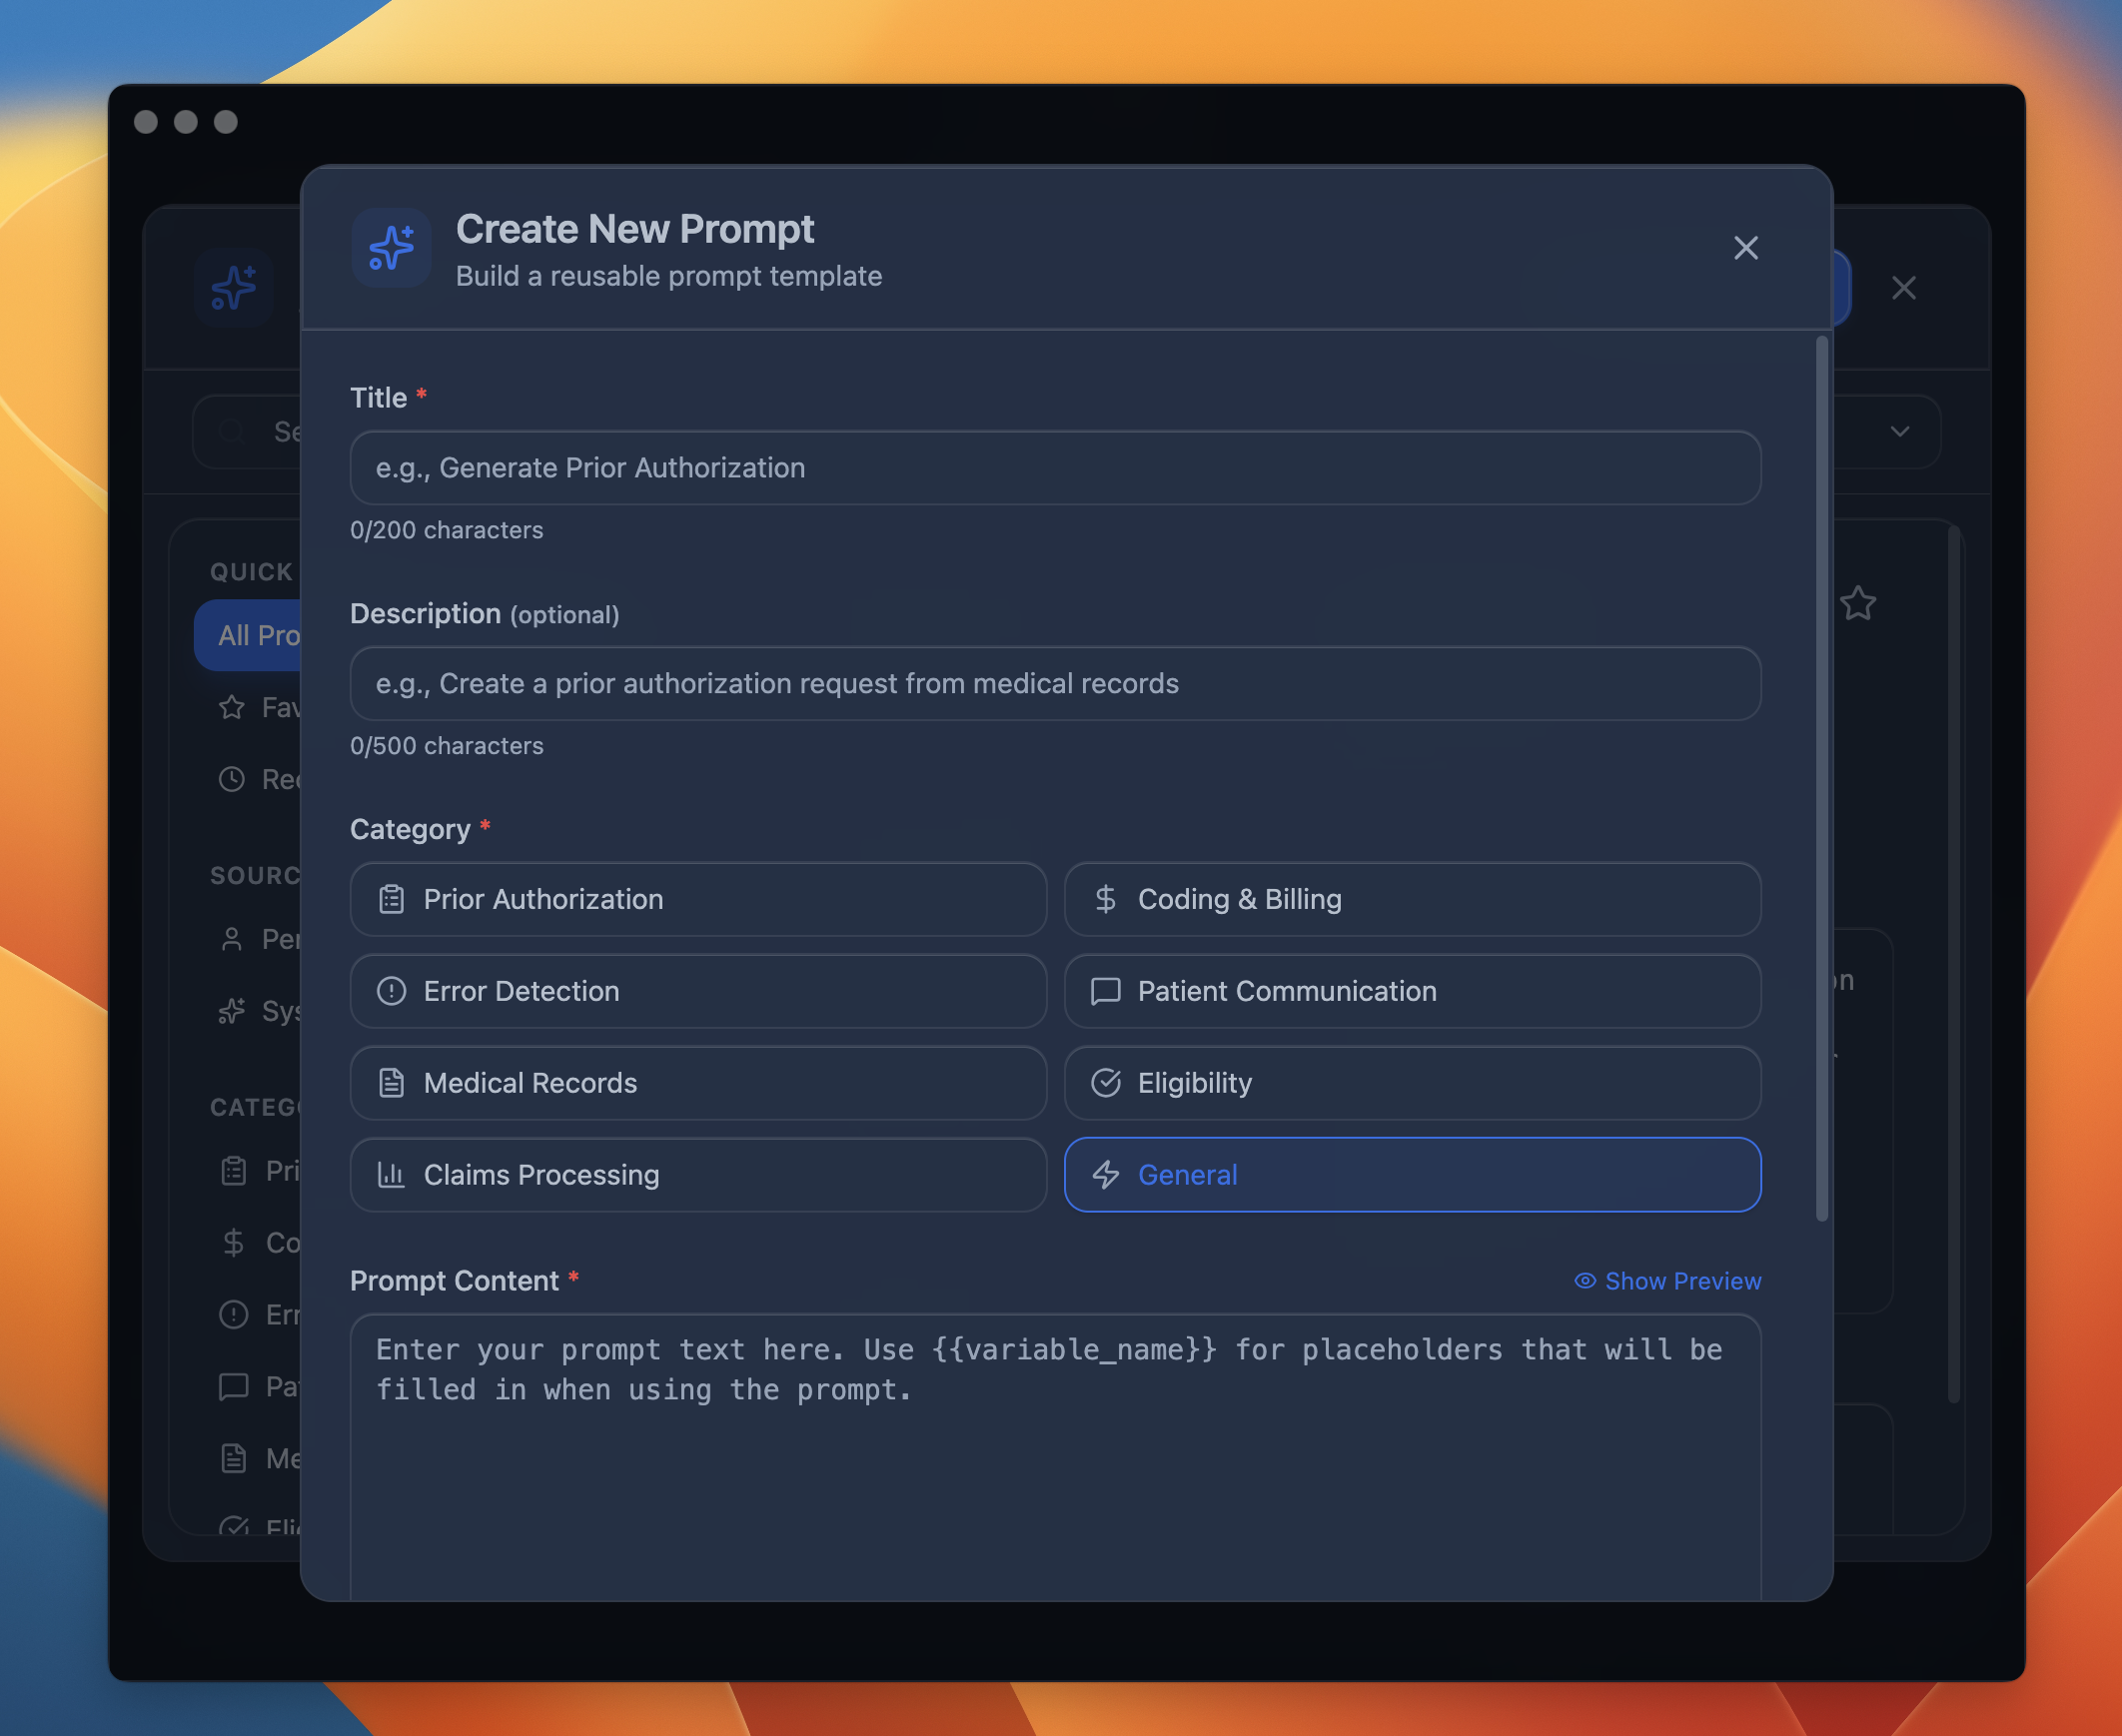The image size is (2122, 1736).
Task: Click the alert icon for Error Detection
Action: pyautogui.click(x=391, y=991)
